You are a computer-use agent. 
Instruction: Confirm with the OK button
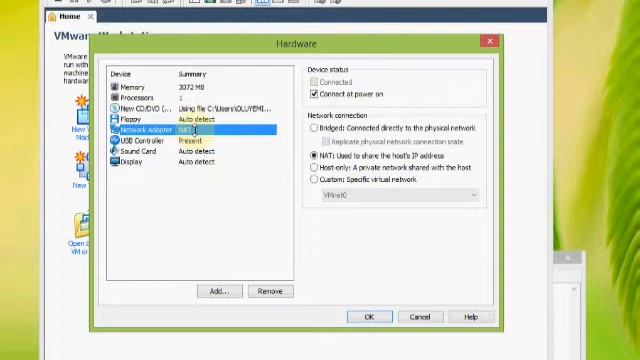[x=370, y=317]
